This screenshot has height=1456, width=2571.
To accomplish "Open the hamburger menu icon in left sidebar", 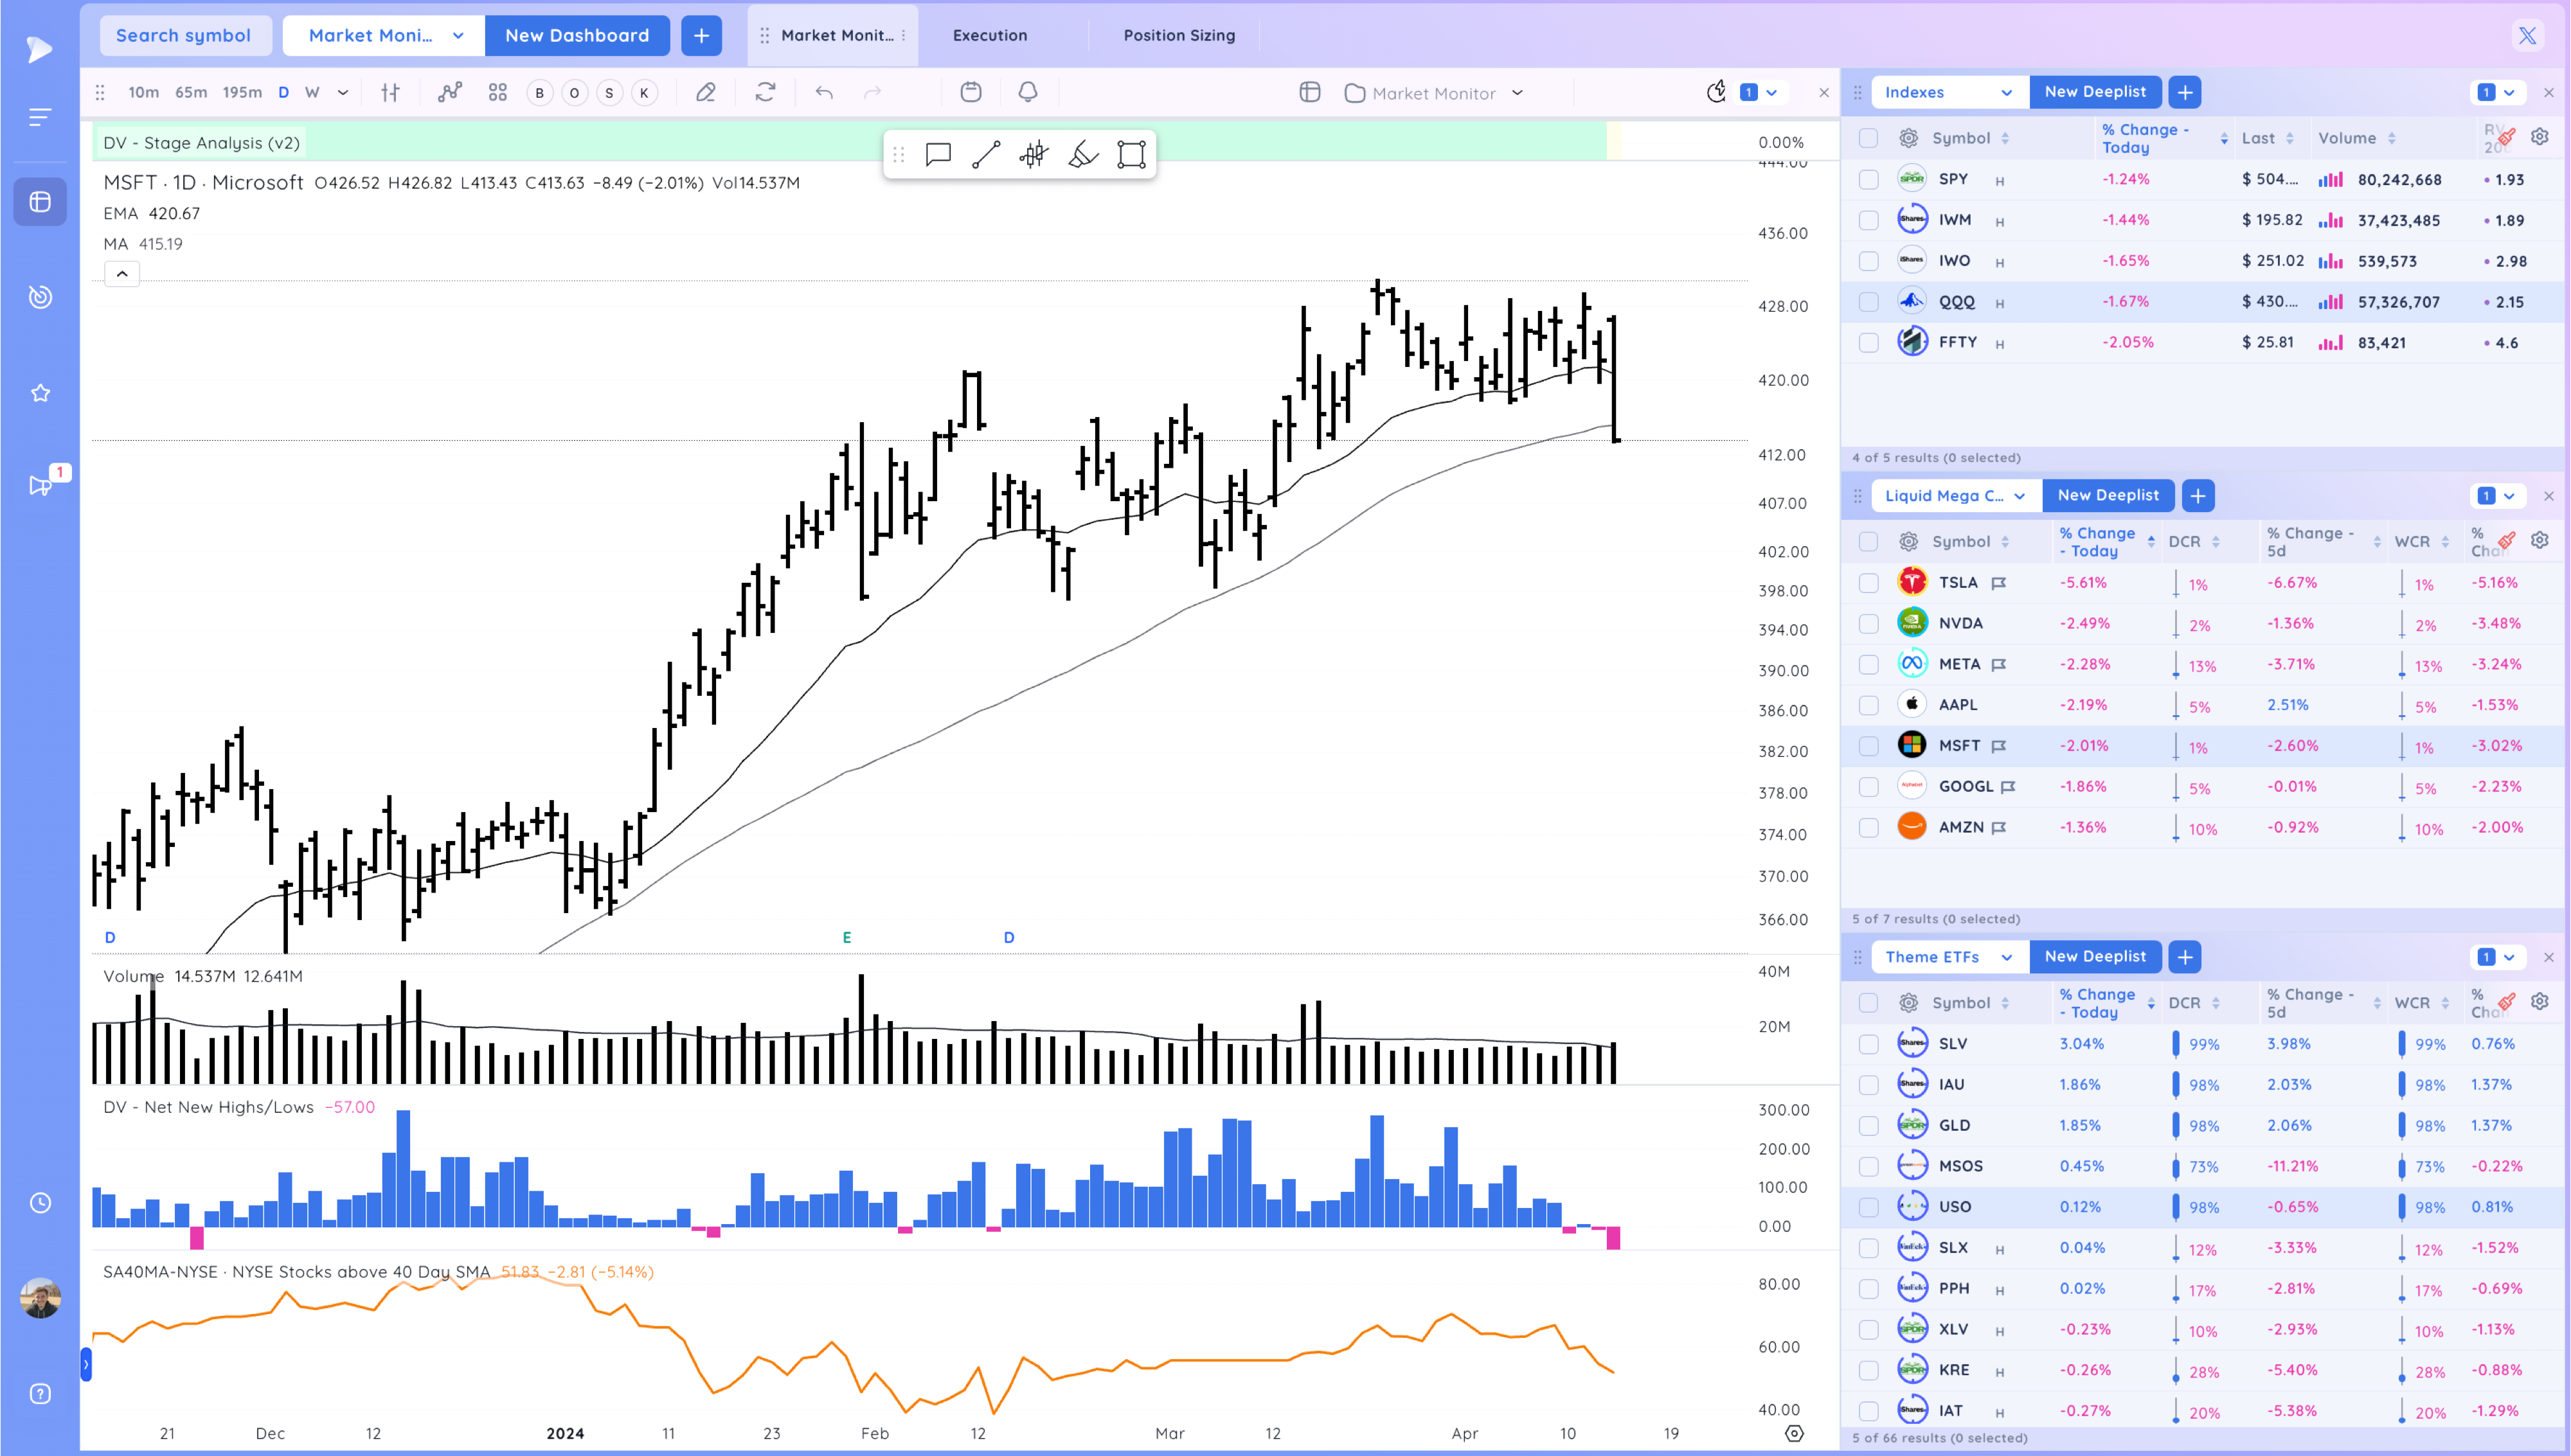I will click(40, 118).
